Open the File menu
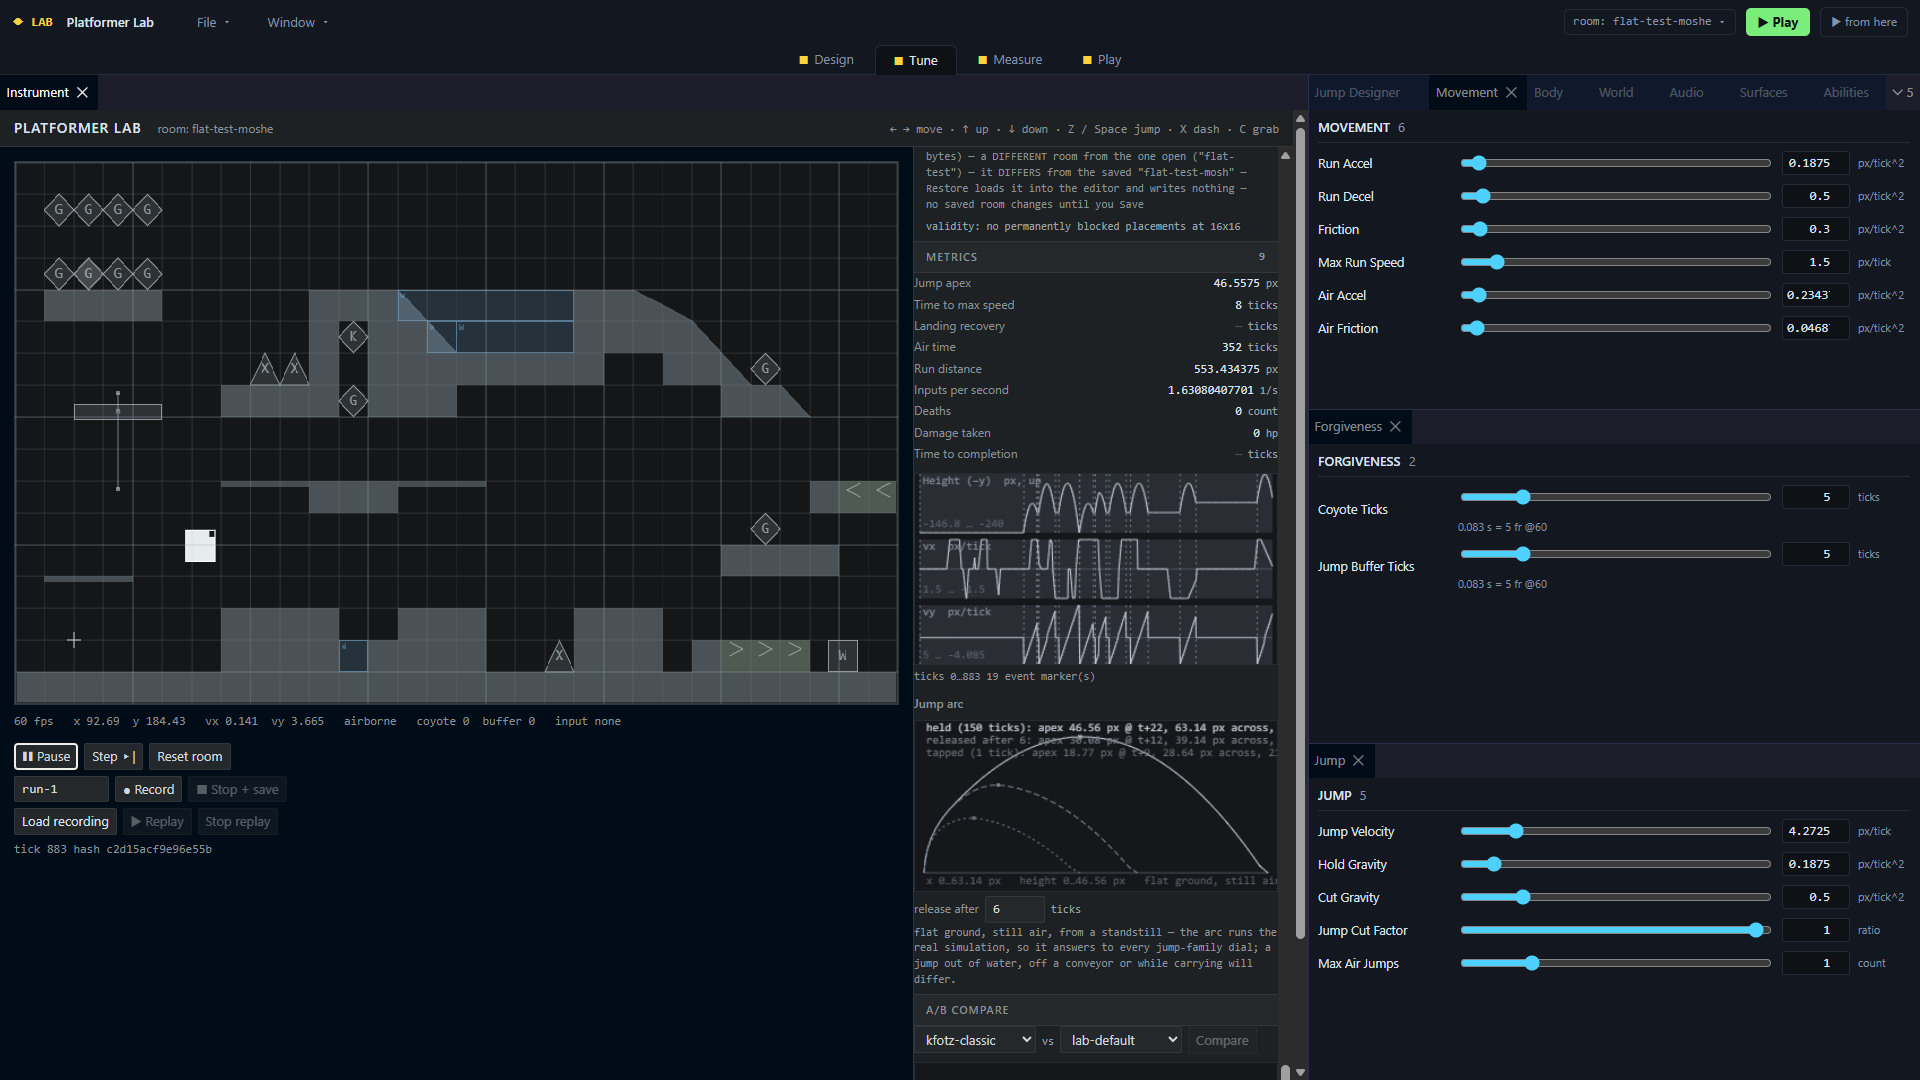Screen dimensions: 1920x1080 (x=213, y=22)
